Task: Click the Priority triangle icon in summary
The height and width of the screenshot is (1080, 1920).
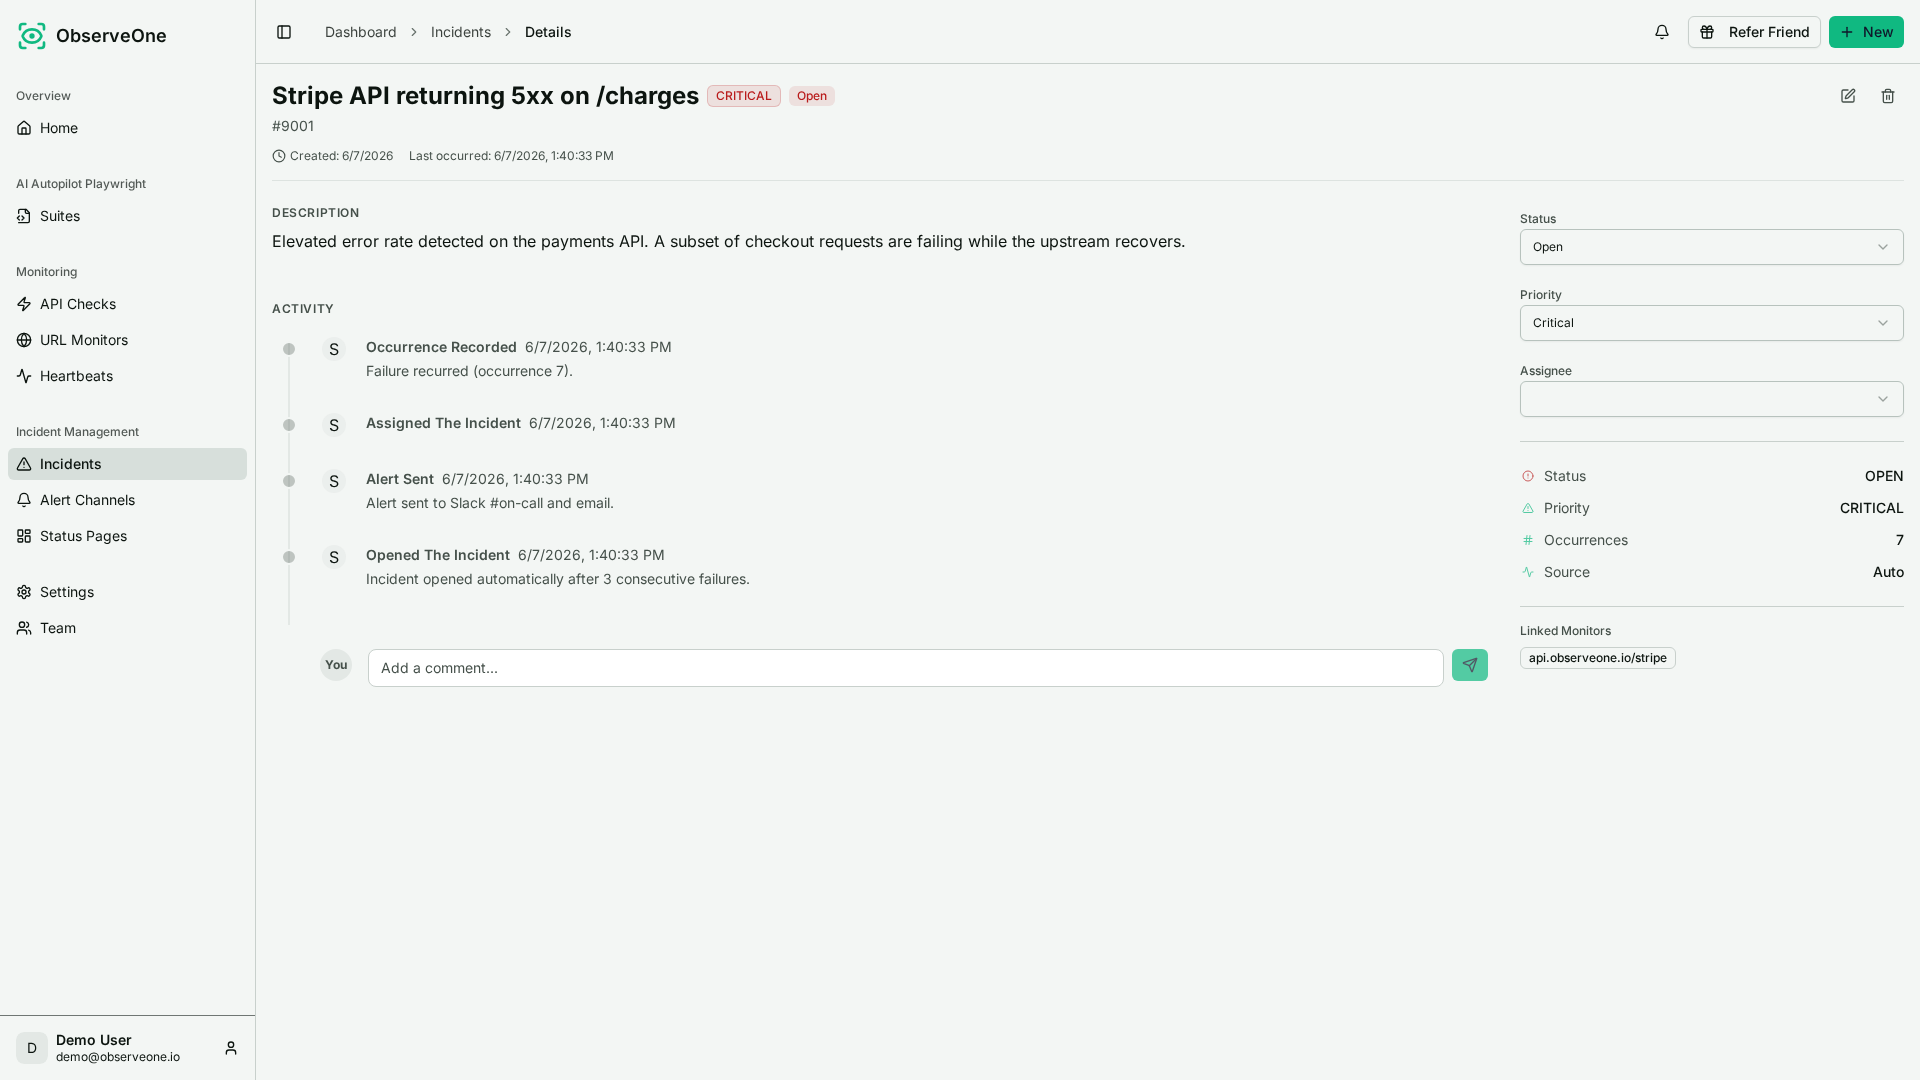Action: 1528,508
